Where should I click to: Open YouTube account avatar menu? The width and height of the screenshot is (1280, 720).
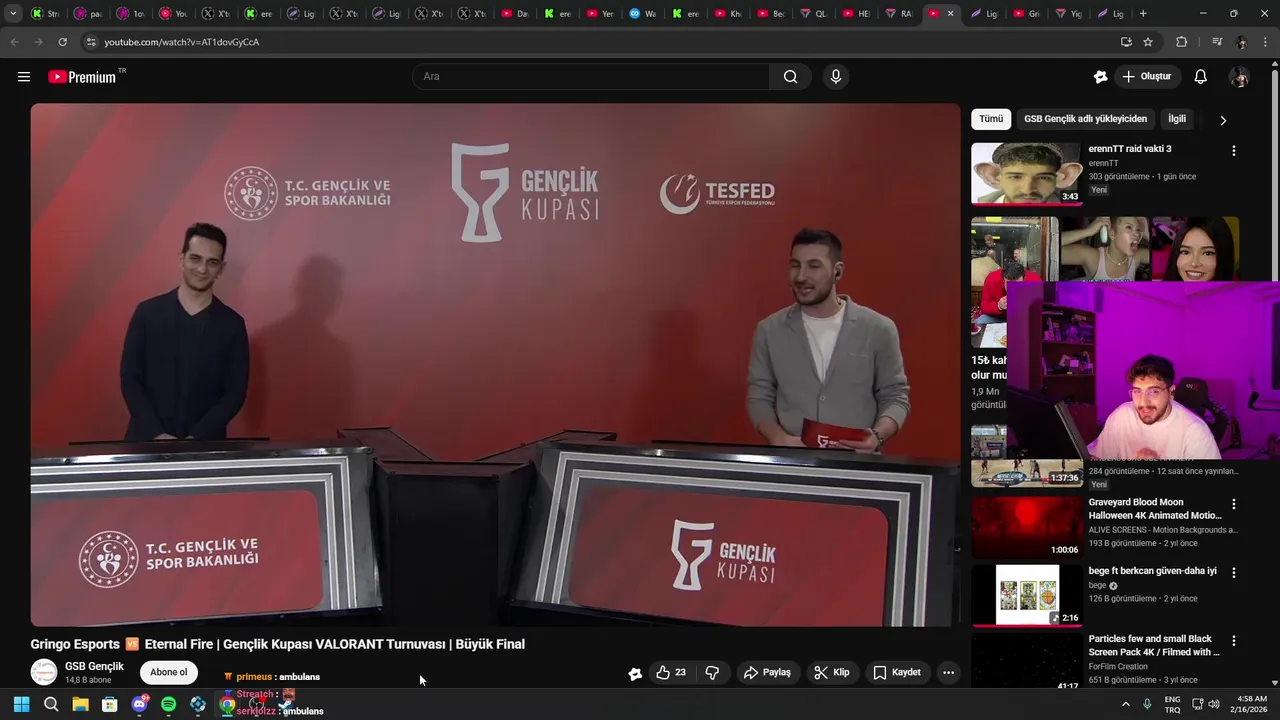1239,77
